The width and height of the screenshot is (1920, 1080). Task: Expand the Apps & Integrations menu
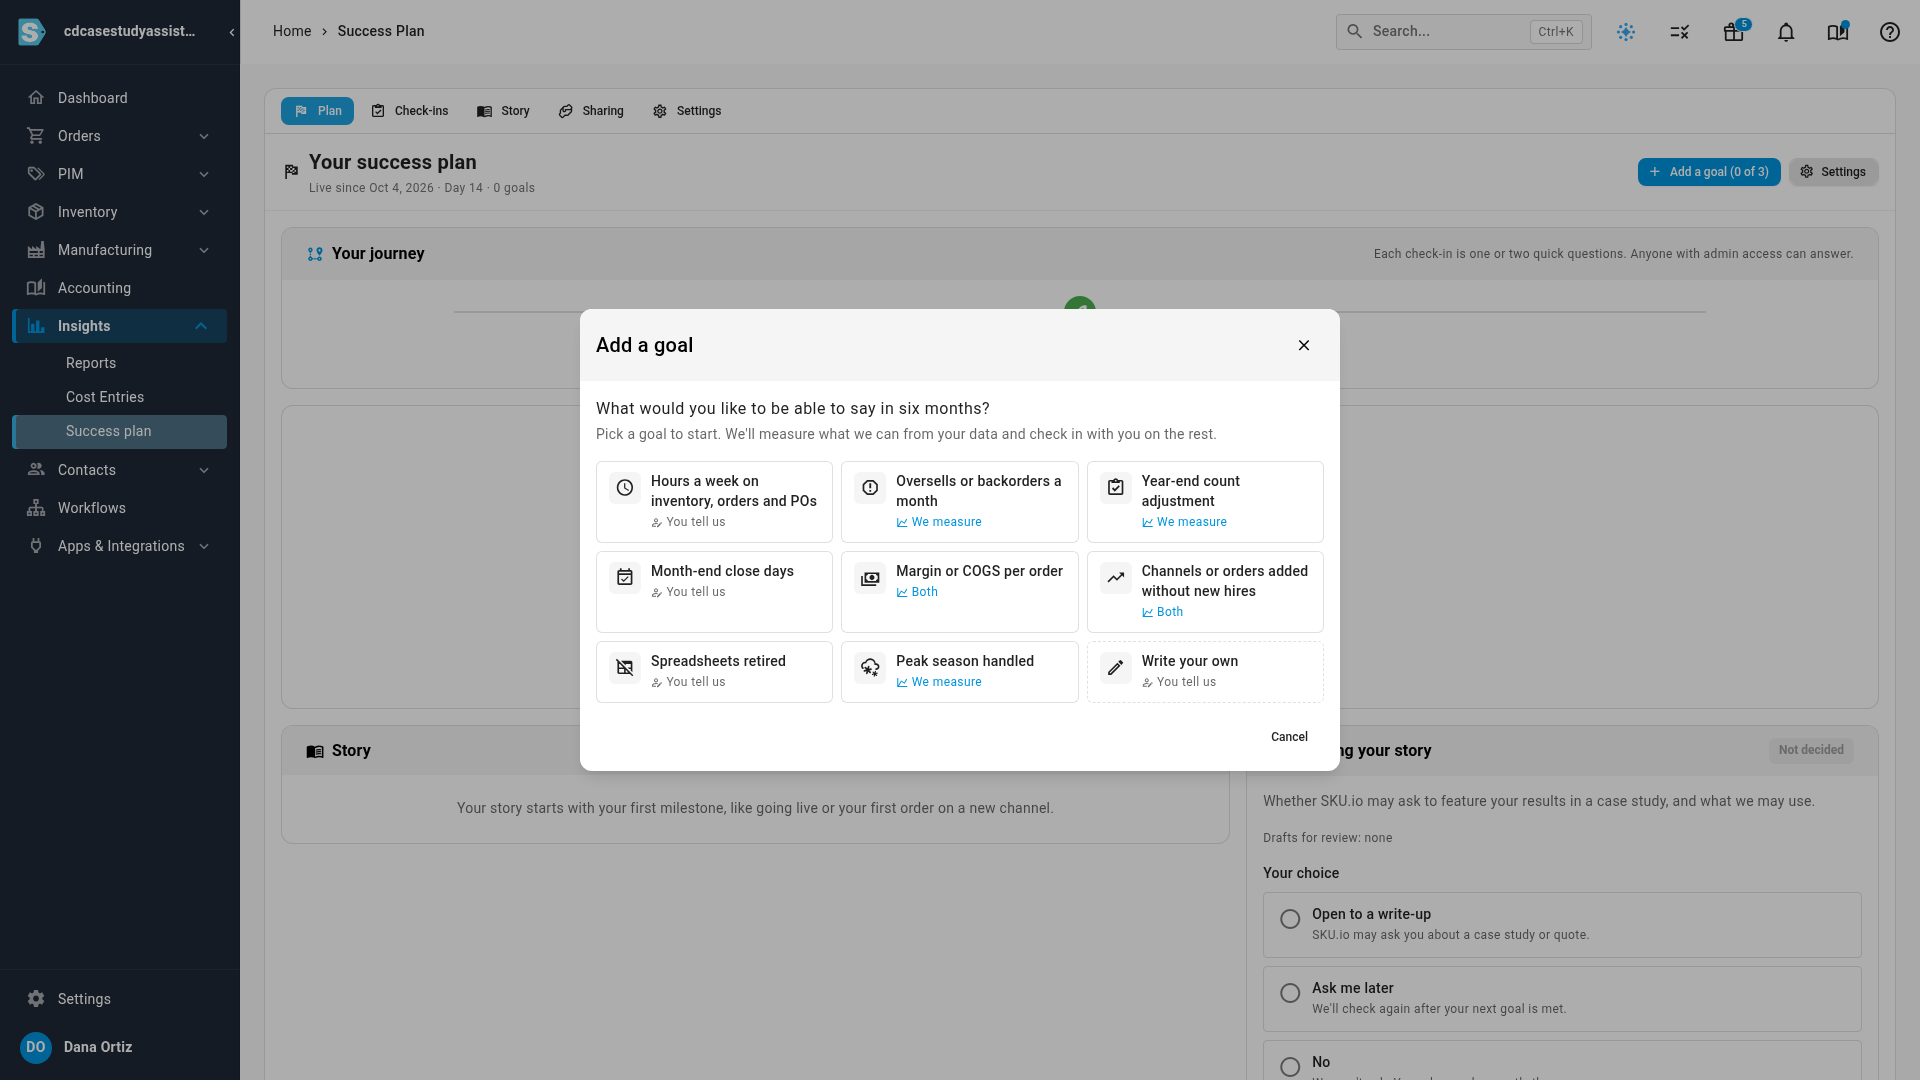pos(119,546)
